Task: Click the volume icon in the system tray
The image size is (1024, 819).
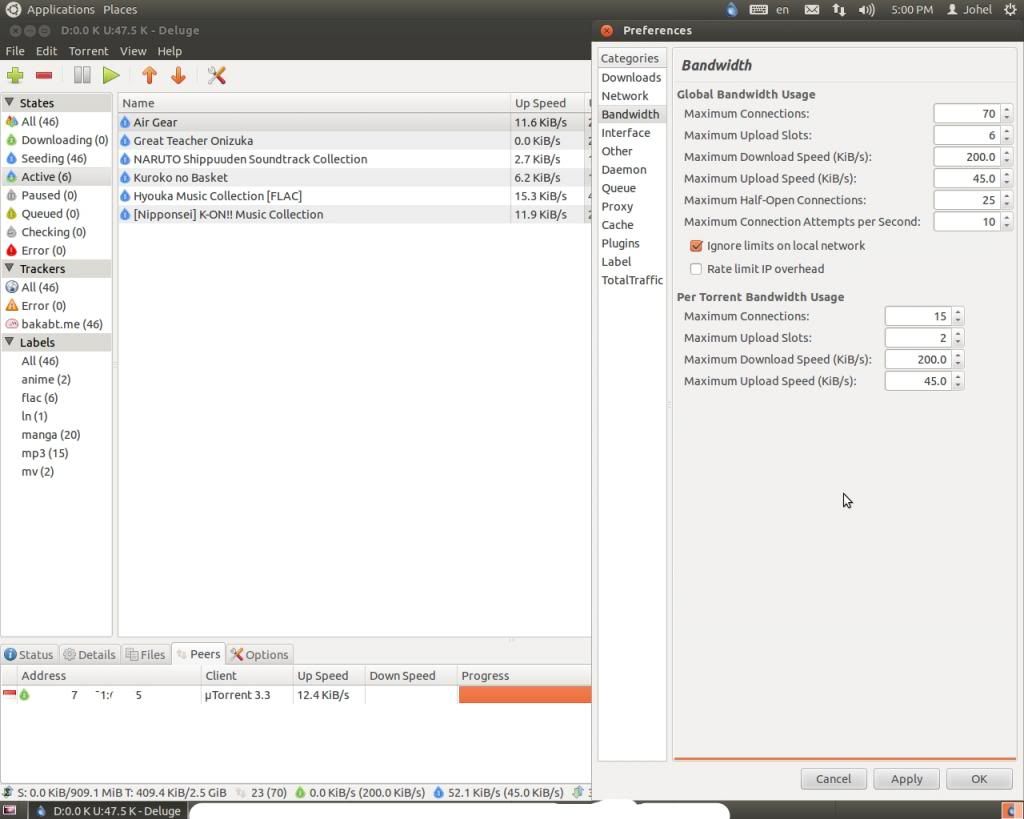Action: [x=866, y=10]
